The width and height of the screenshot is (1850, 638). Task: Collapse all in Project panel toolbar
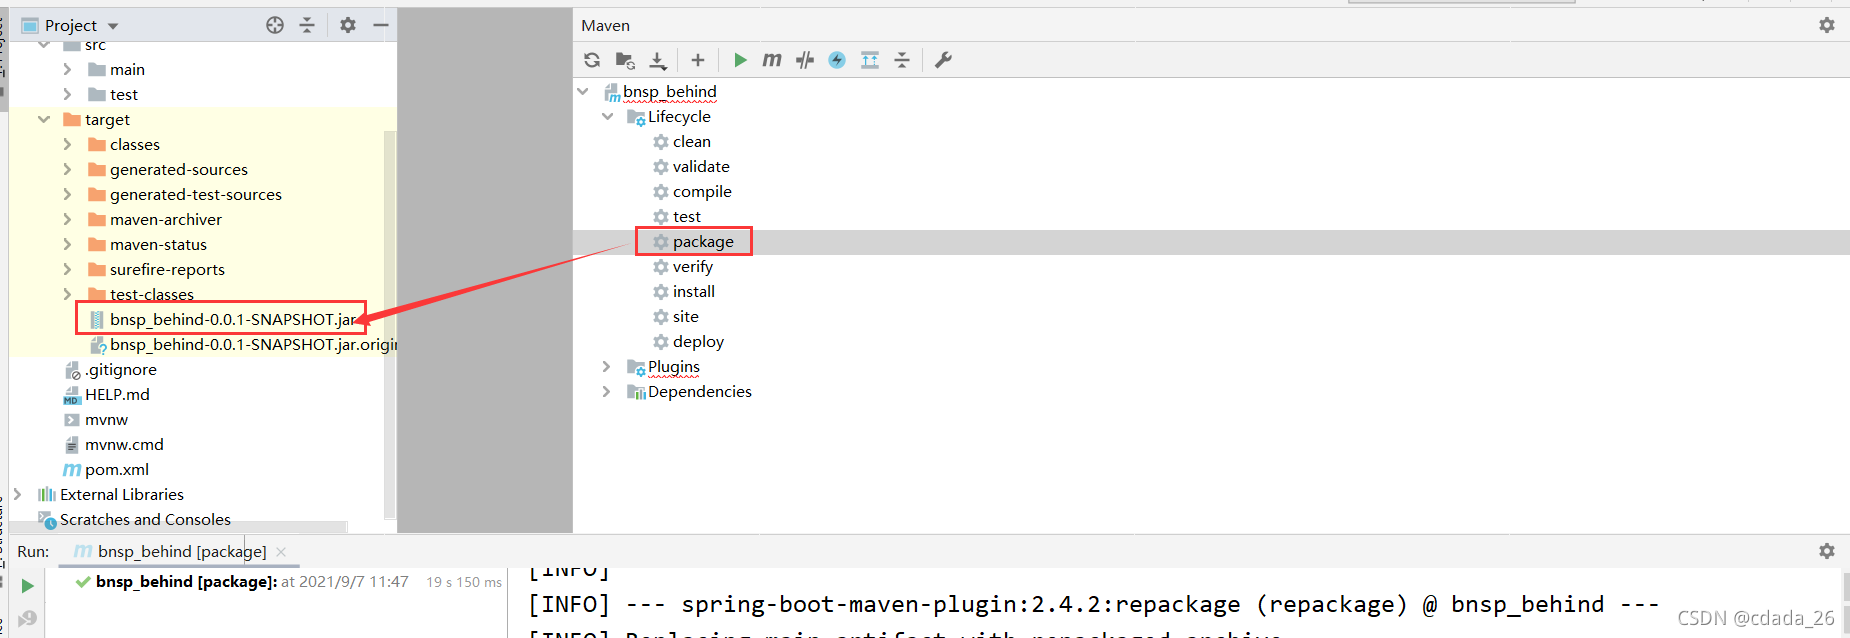[x=307, y=25]
